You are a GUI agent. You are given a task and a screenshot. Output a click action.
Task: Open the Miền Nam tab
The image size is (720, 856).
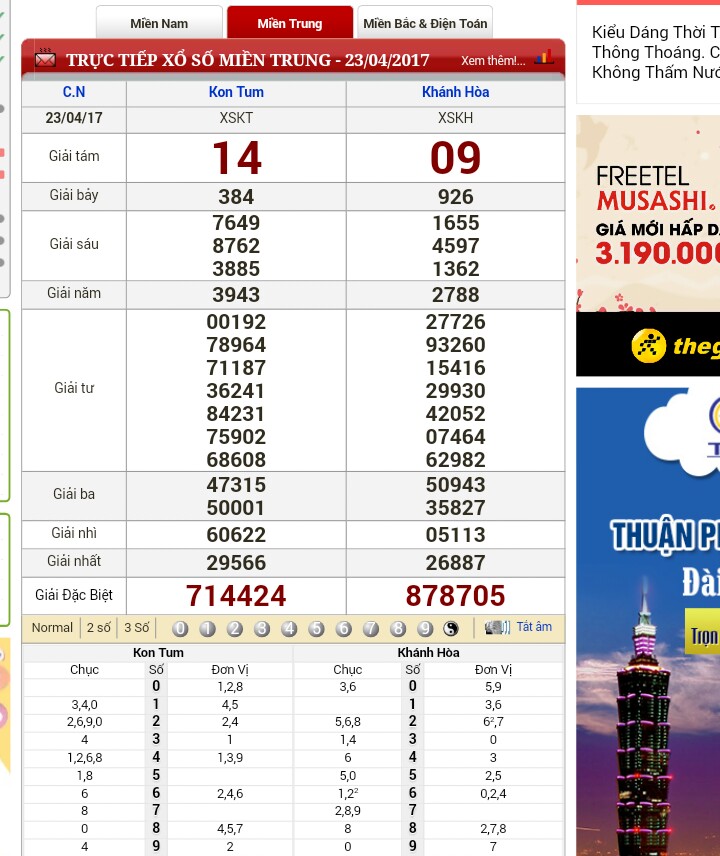tap(159, 23)
